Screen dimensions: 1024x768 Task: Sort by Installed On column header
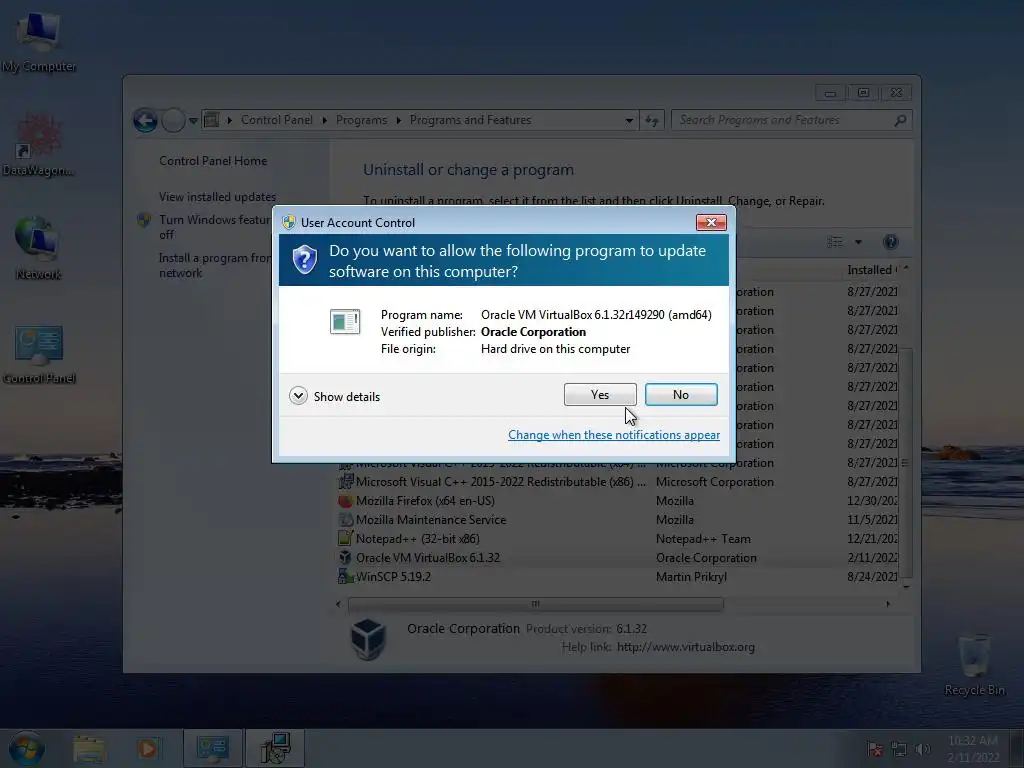click(872, 270)
